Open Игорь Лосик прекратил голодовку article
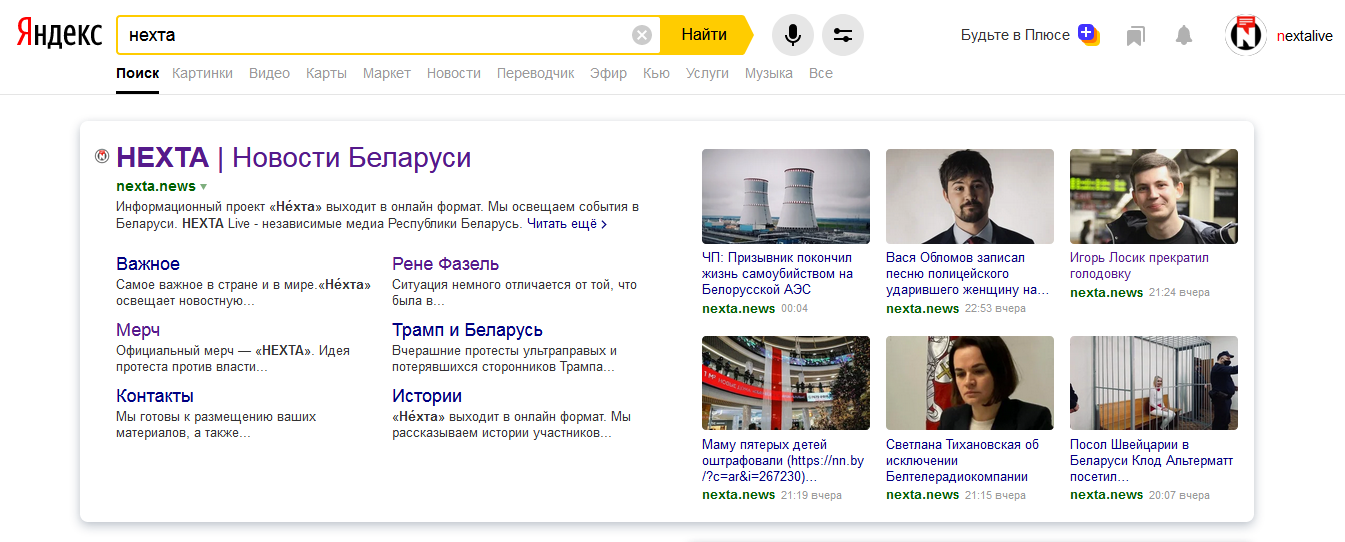The image size is (1345, 542). (1138, 265)
